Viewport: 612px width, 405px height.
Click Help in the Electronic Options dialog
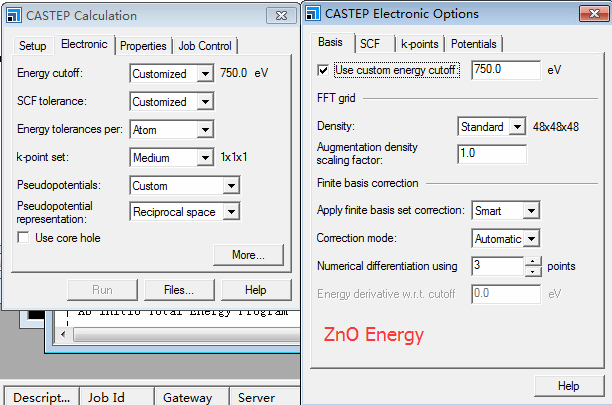pos(569,386)
